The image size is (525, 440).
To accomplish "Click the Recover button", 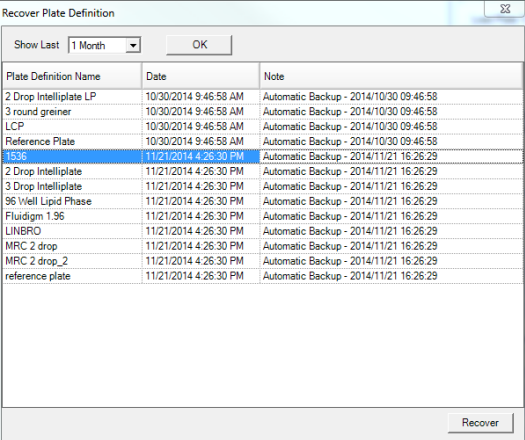I will pyautogui.click(x=480, y=423).
